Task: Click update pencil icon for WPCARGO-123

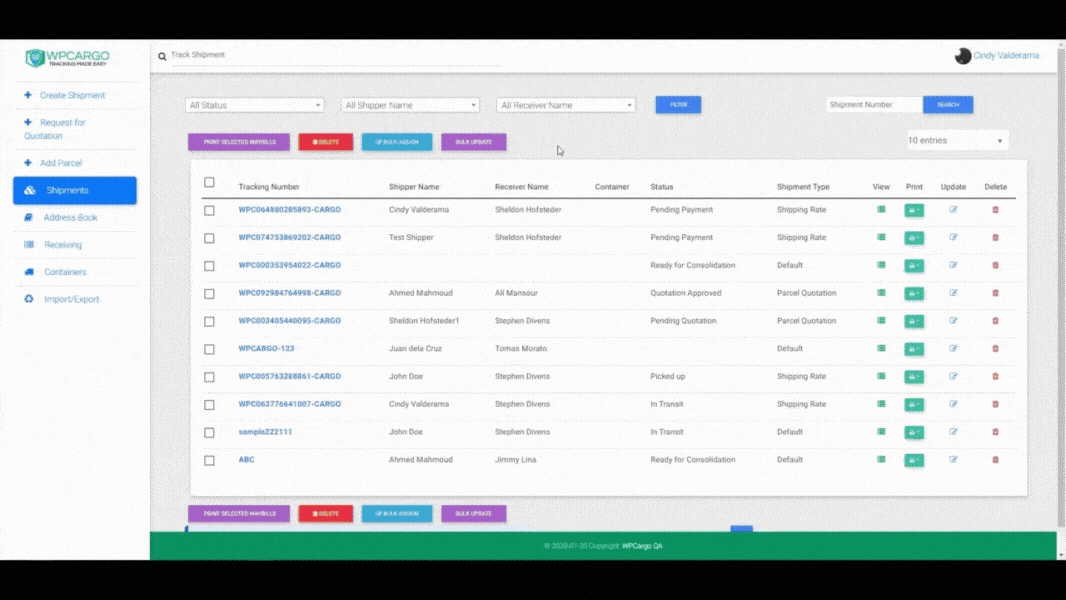Action: click(x=953, y=349)
